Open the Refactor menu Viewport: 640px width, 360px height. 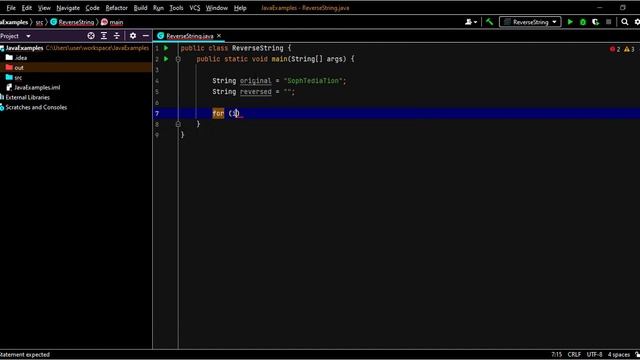(116, 8)
